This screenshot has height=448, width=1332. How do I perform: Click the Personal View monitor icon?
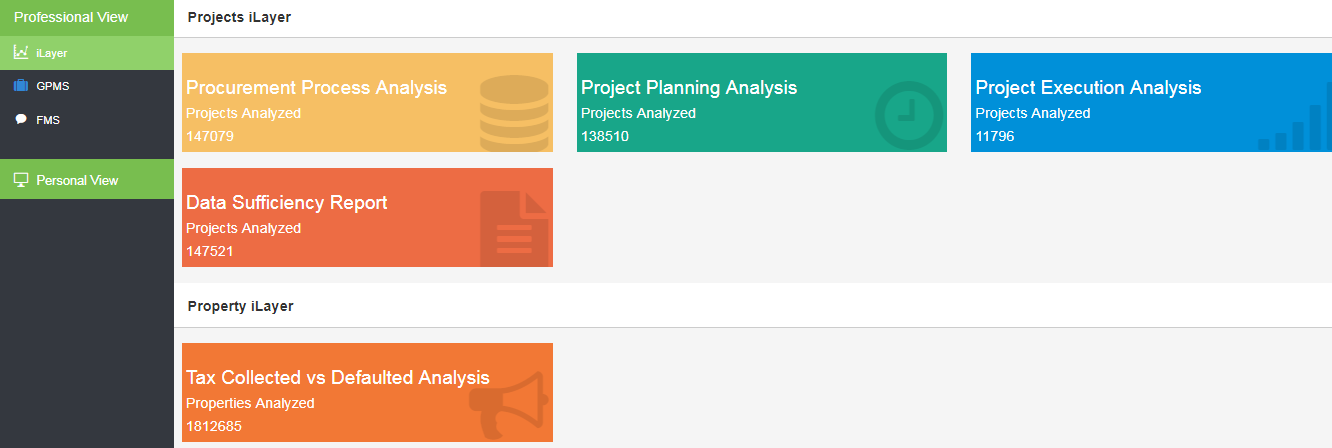pyautogui.click(x=21, y=180)
